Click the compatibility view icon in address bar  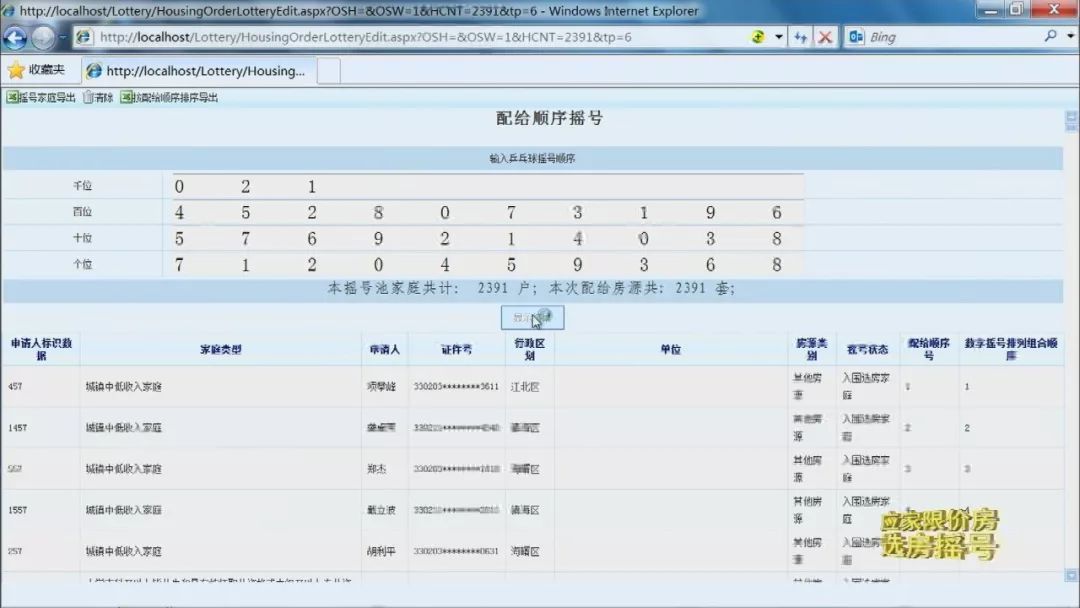[758, 37]
